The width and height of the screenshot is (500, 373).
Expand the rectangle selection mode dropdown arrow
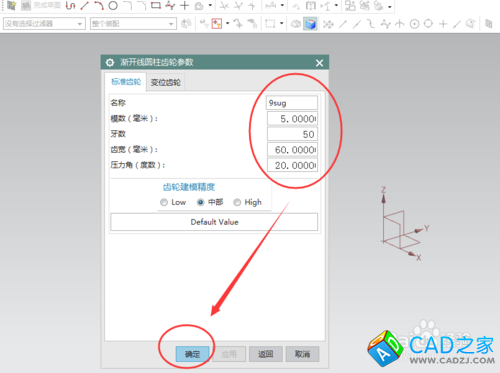[x=281, y=24]
